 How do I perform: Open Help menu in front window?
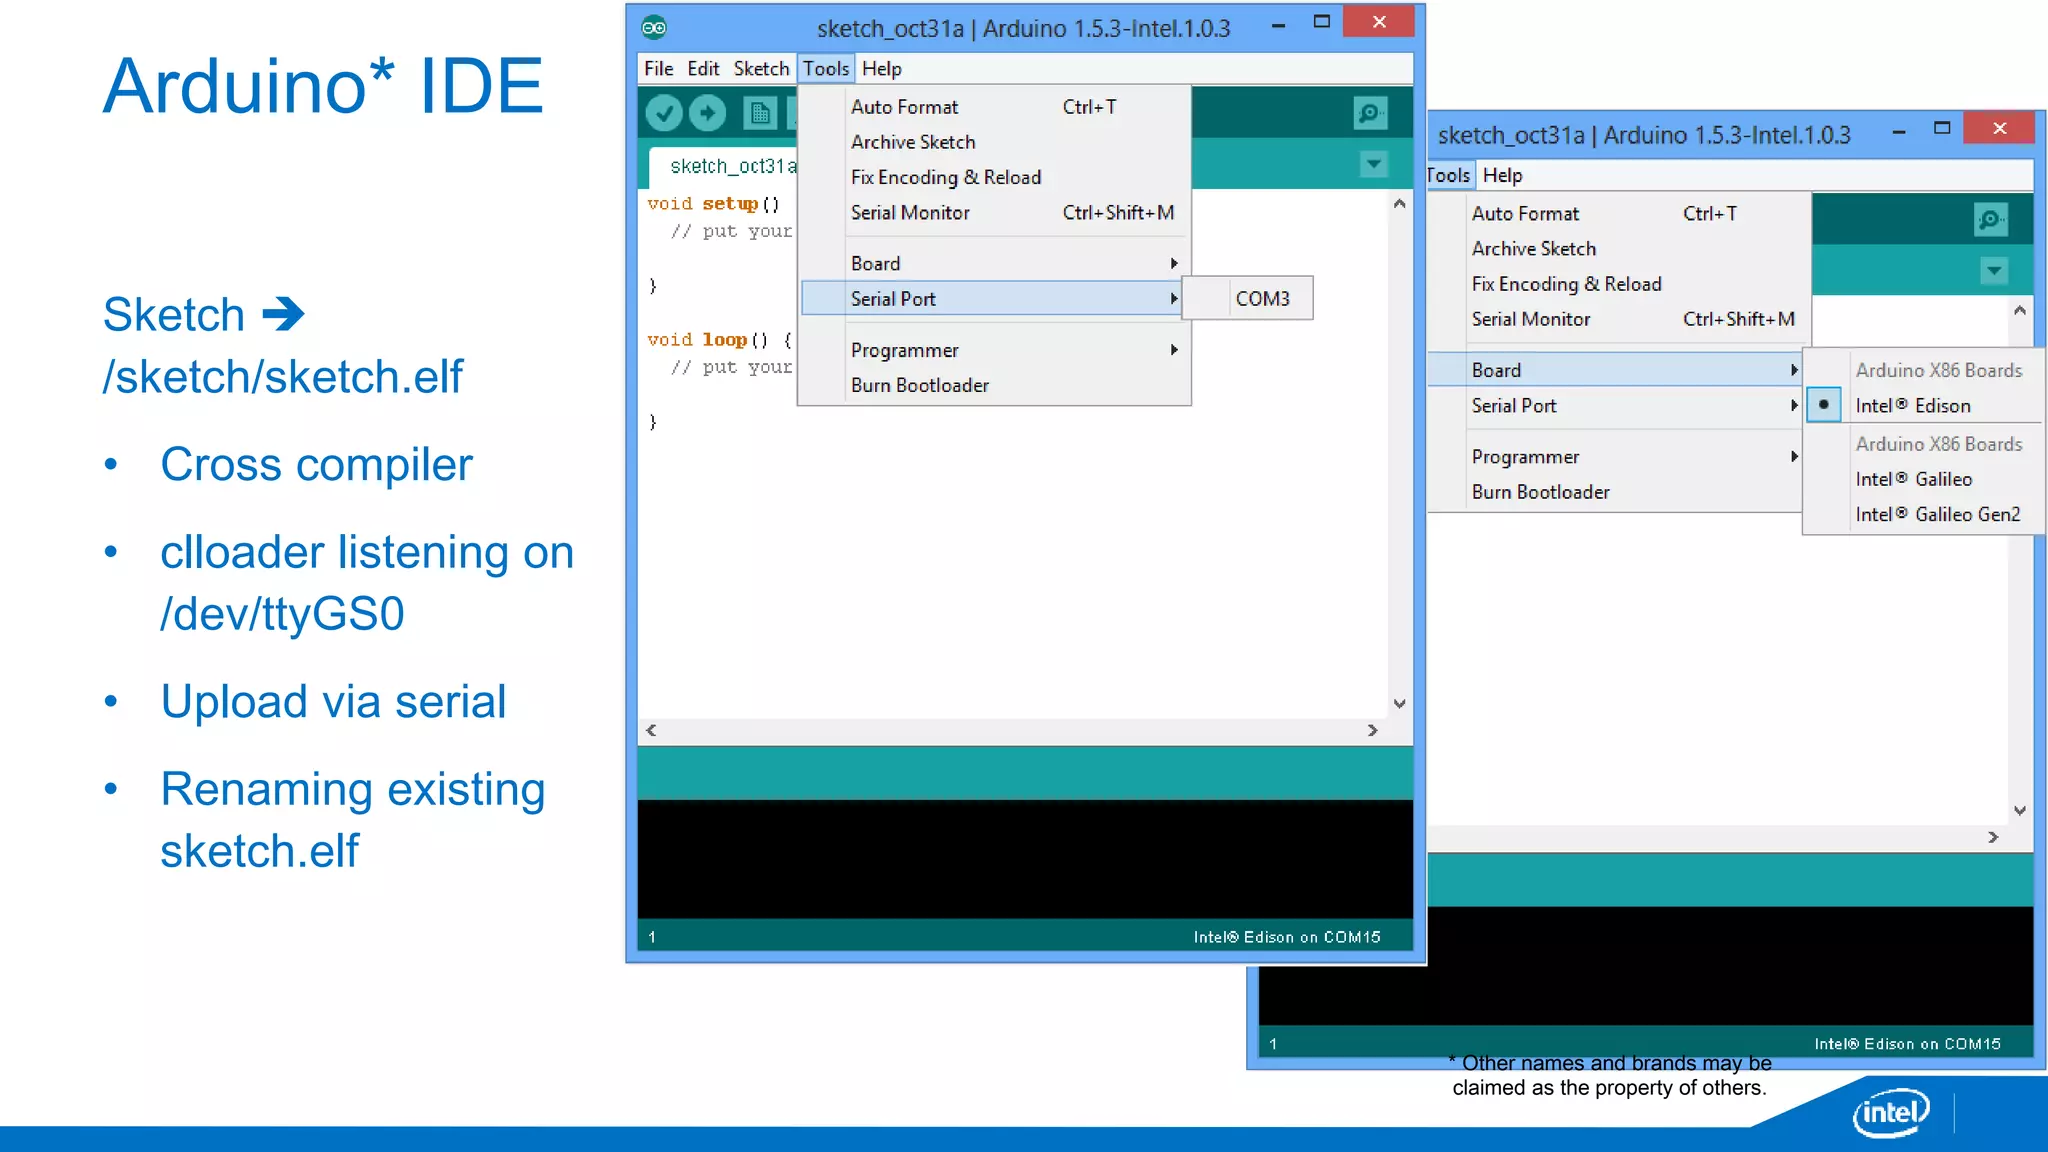pos(882,69)
